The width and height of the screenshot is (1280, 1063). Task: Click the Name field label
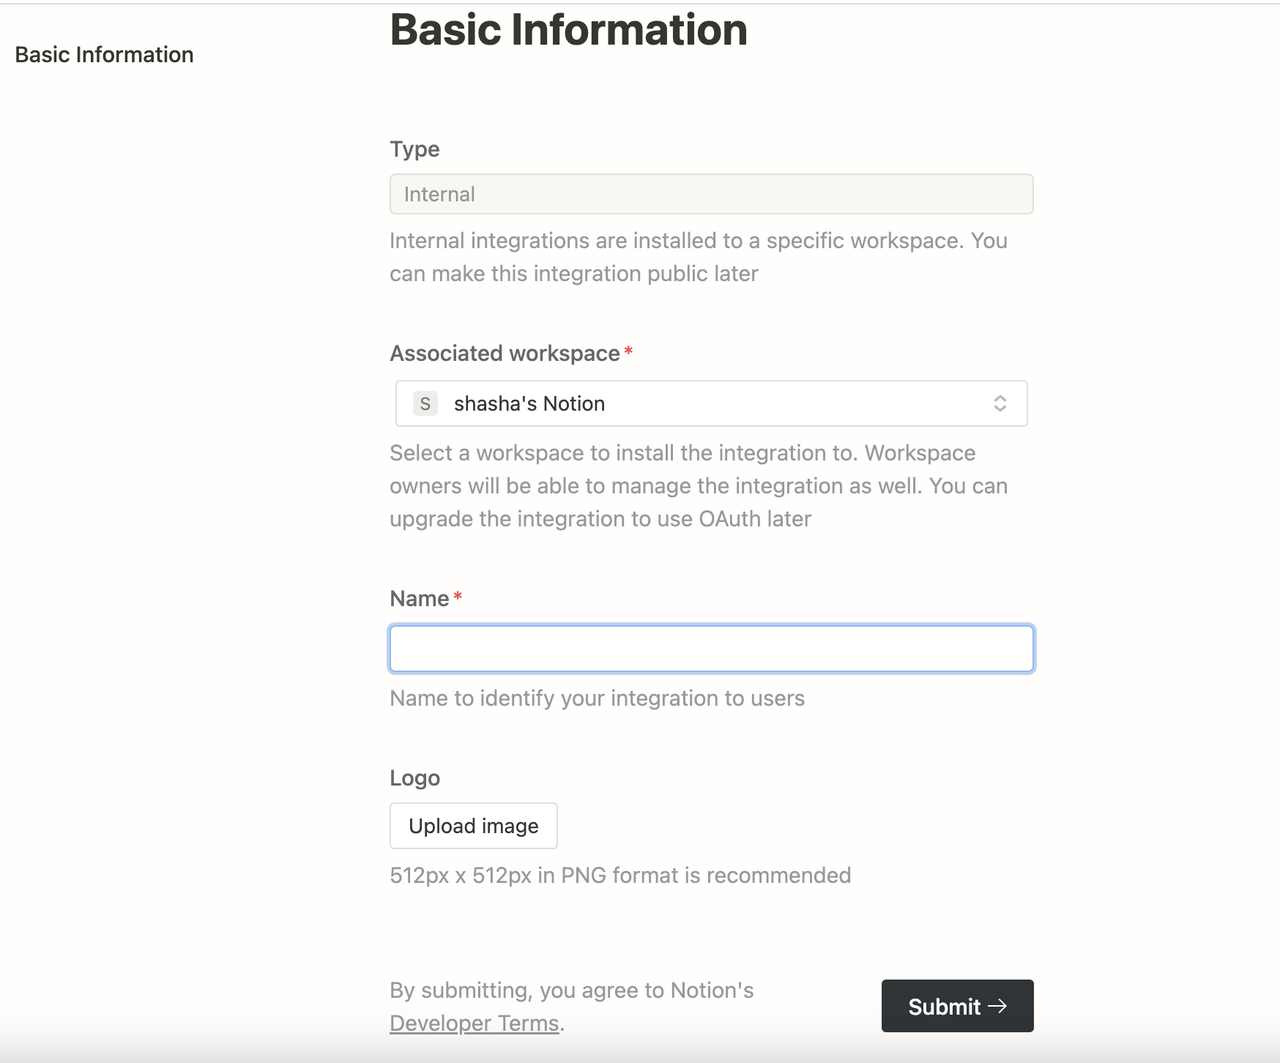[x=419, y=599]
